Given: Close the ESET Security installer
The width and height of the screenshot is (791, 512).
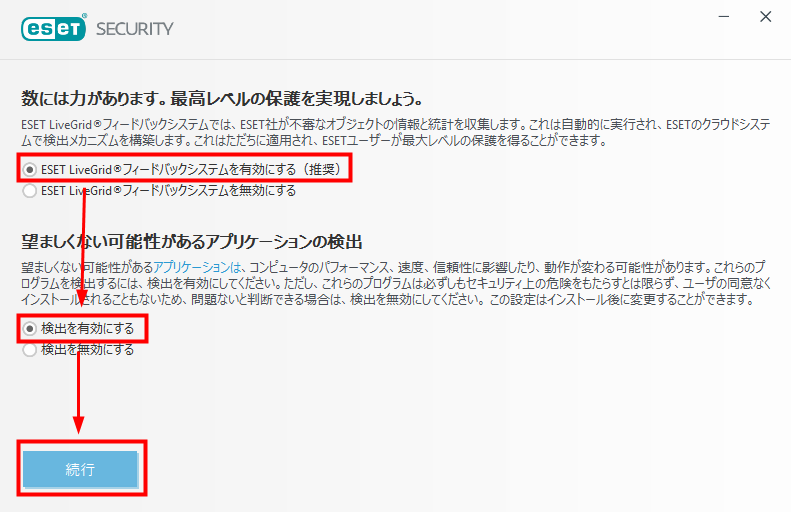Looking at the screenshot, I should (x=765, y=17).
